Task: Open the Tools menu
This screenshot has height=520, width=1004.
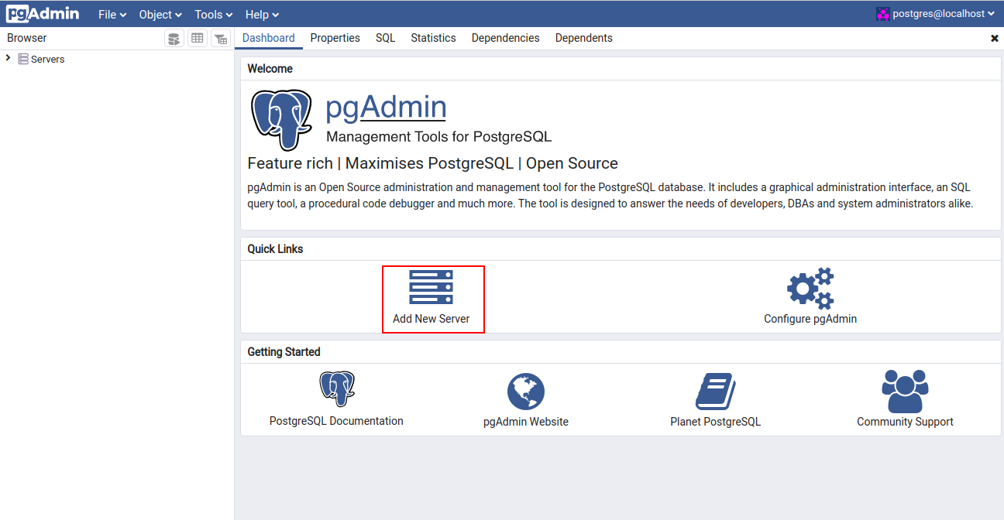Action: [213, 14]
